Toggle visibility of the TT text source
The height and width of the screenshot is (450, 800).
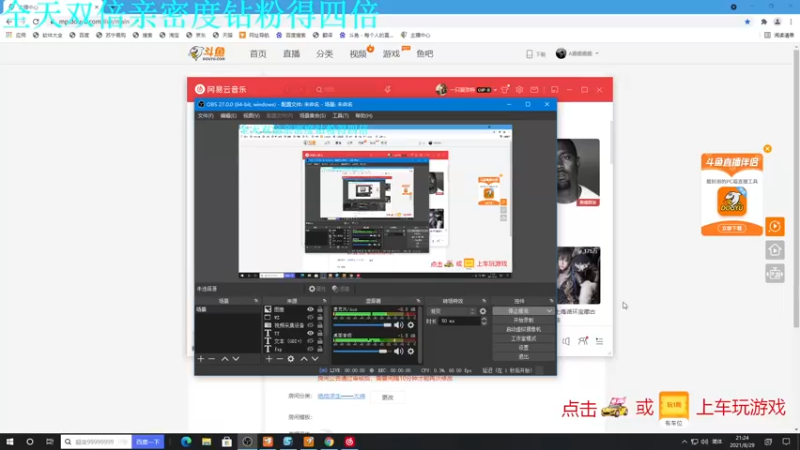point(310,333)
